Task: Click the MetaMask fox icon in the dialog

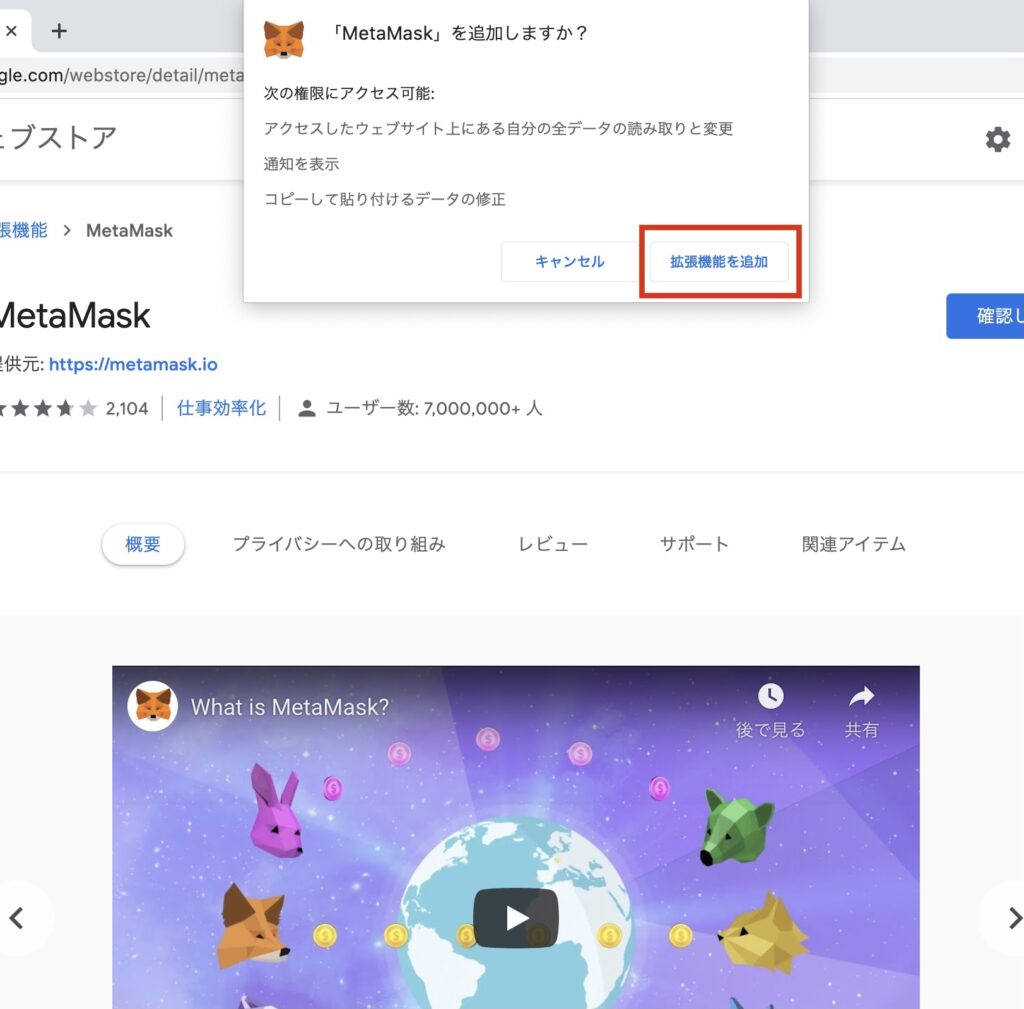Action: 283,39
